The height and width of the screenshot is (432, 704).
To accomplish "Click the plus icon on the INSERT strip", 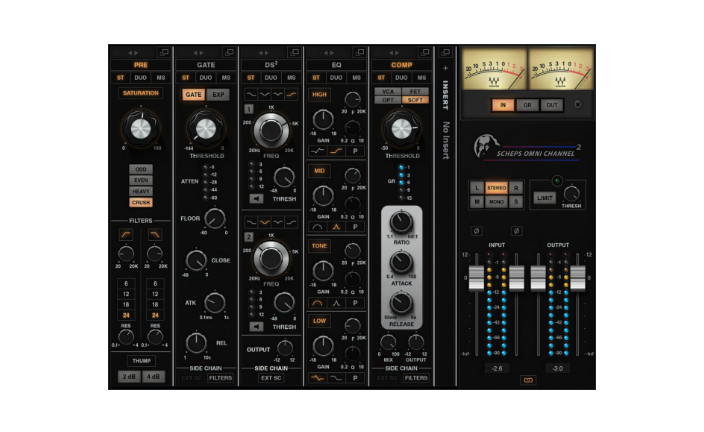I will pyautogui.click(x=445, y=68).
